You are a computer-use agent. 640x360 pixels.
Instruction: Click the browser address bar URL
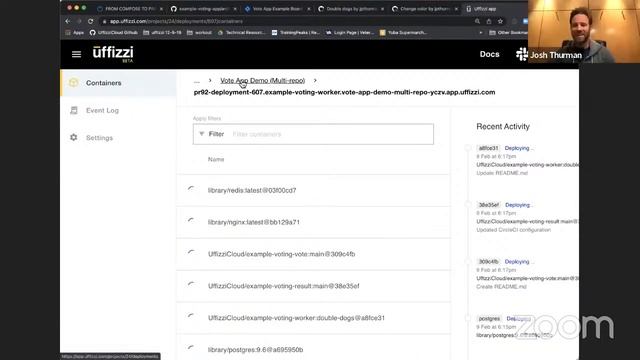[176, 21]
